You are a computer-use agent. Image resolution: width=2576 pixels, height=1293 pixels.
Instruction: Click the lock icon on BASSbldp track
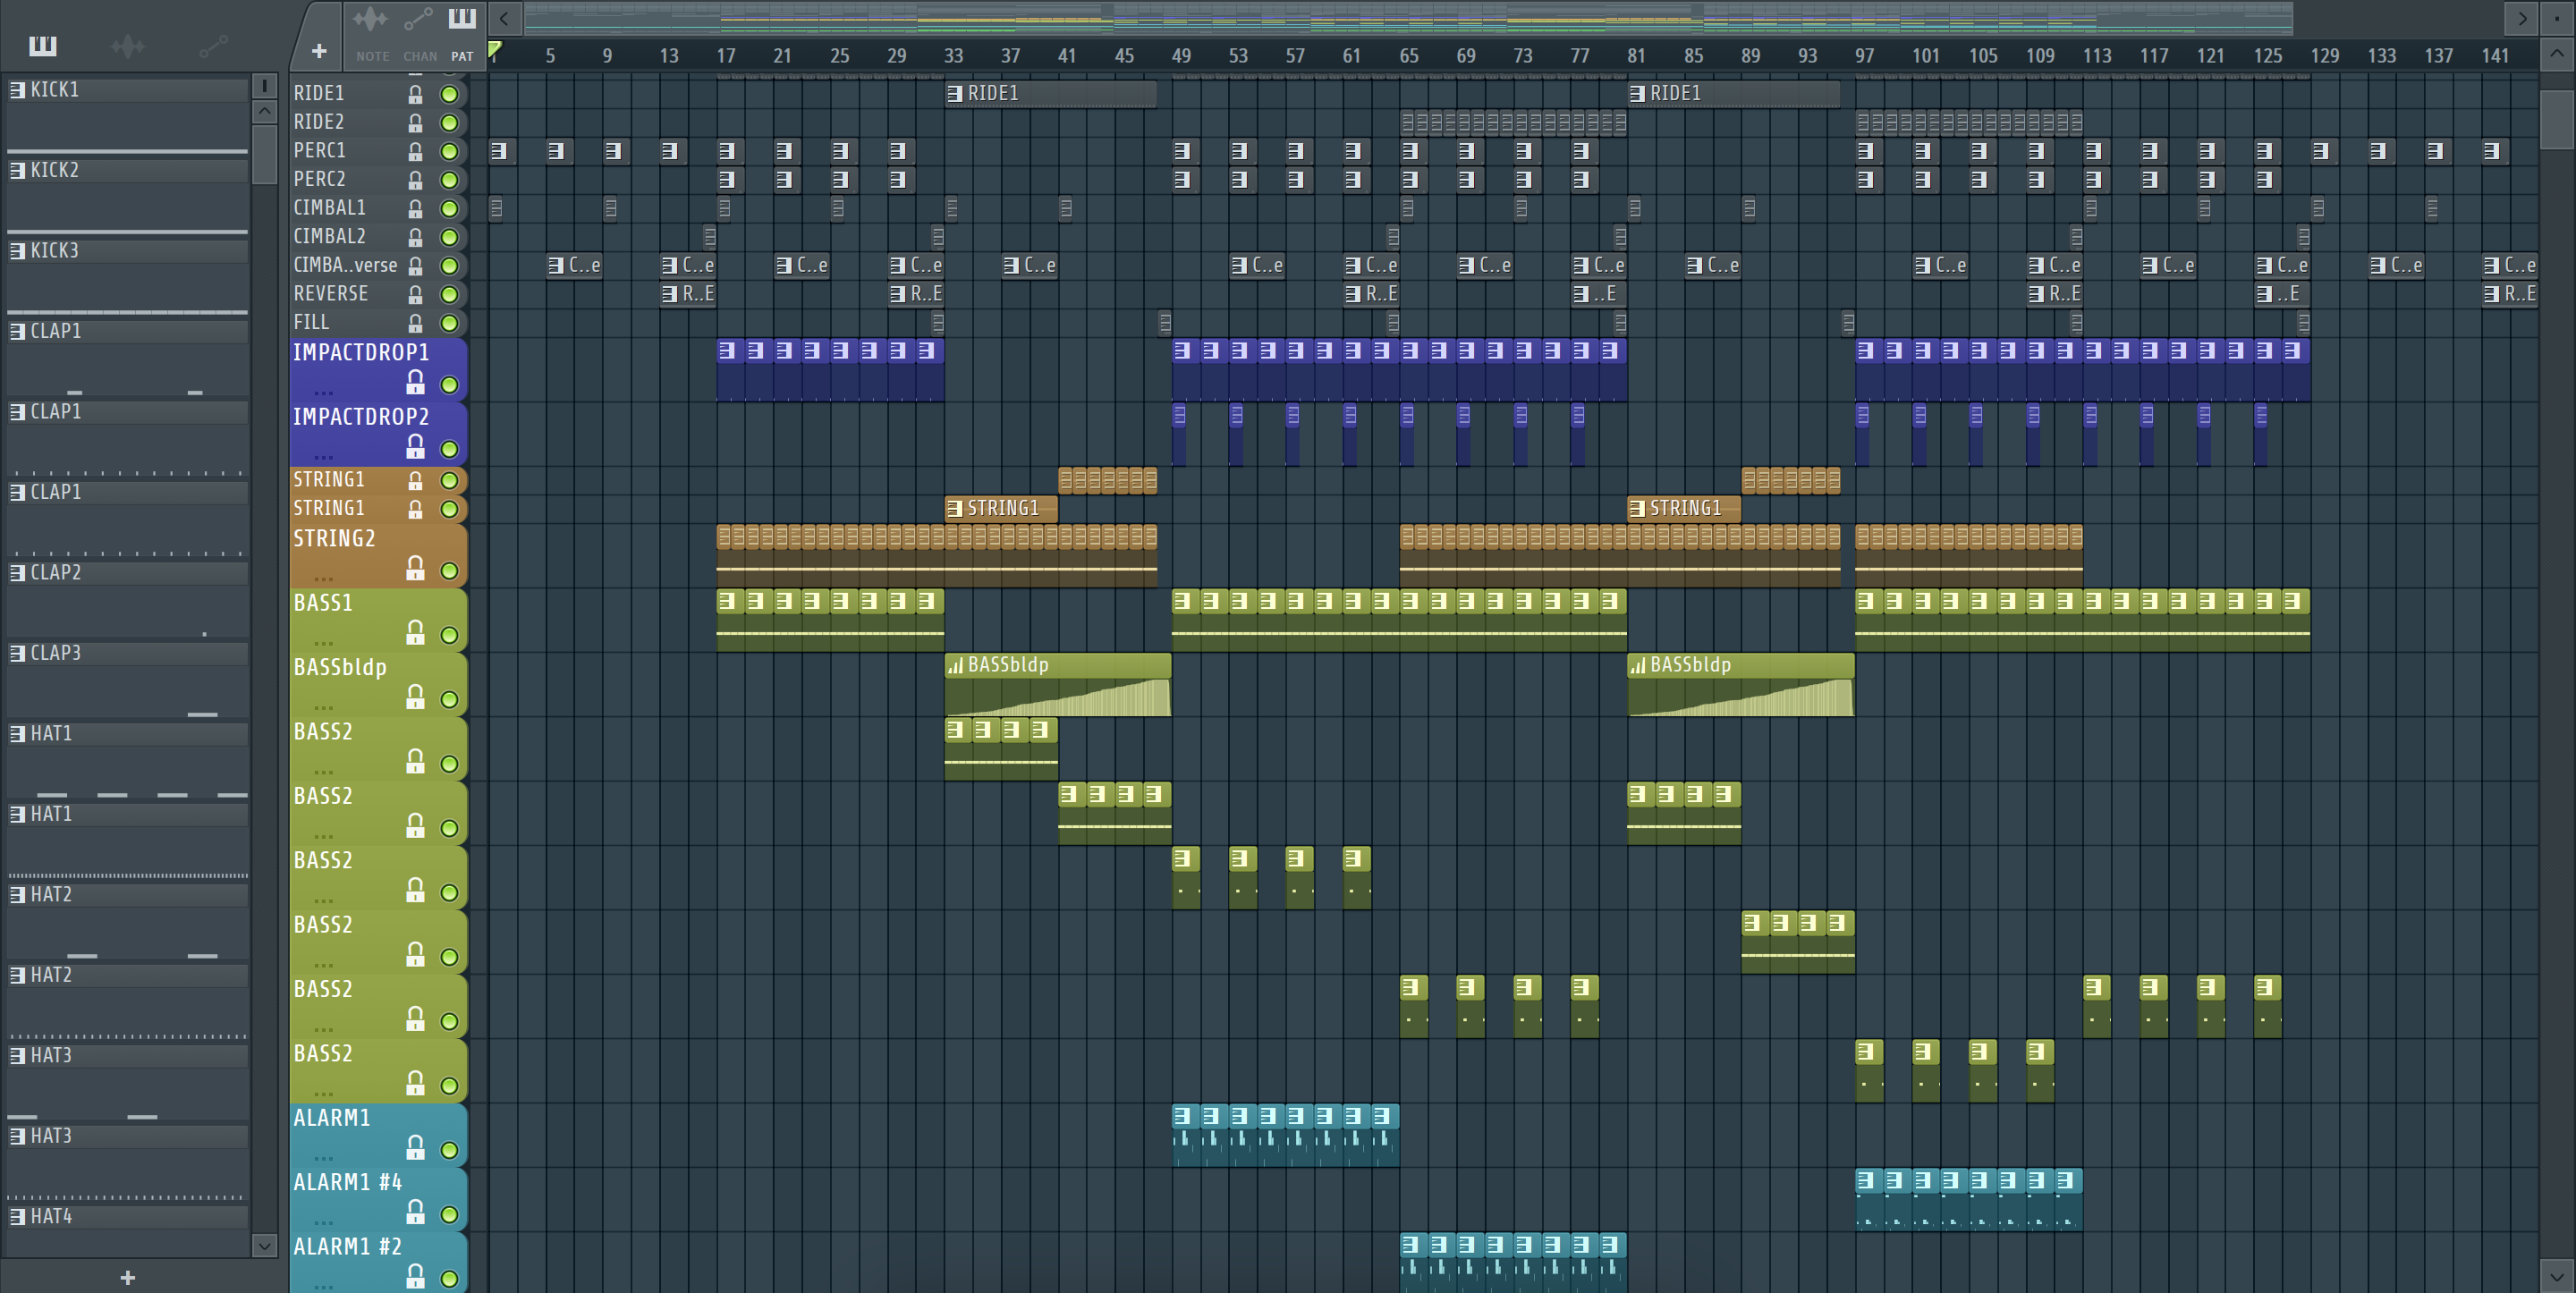pyautogui.click(x=415, y=697)
